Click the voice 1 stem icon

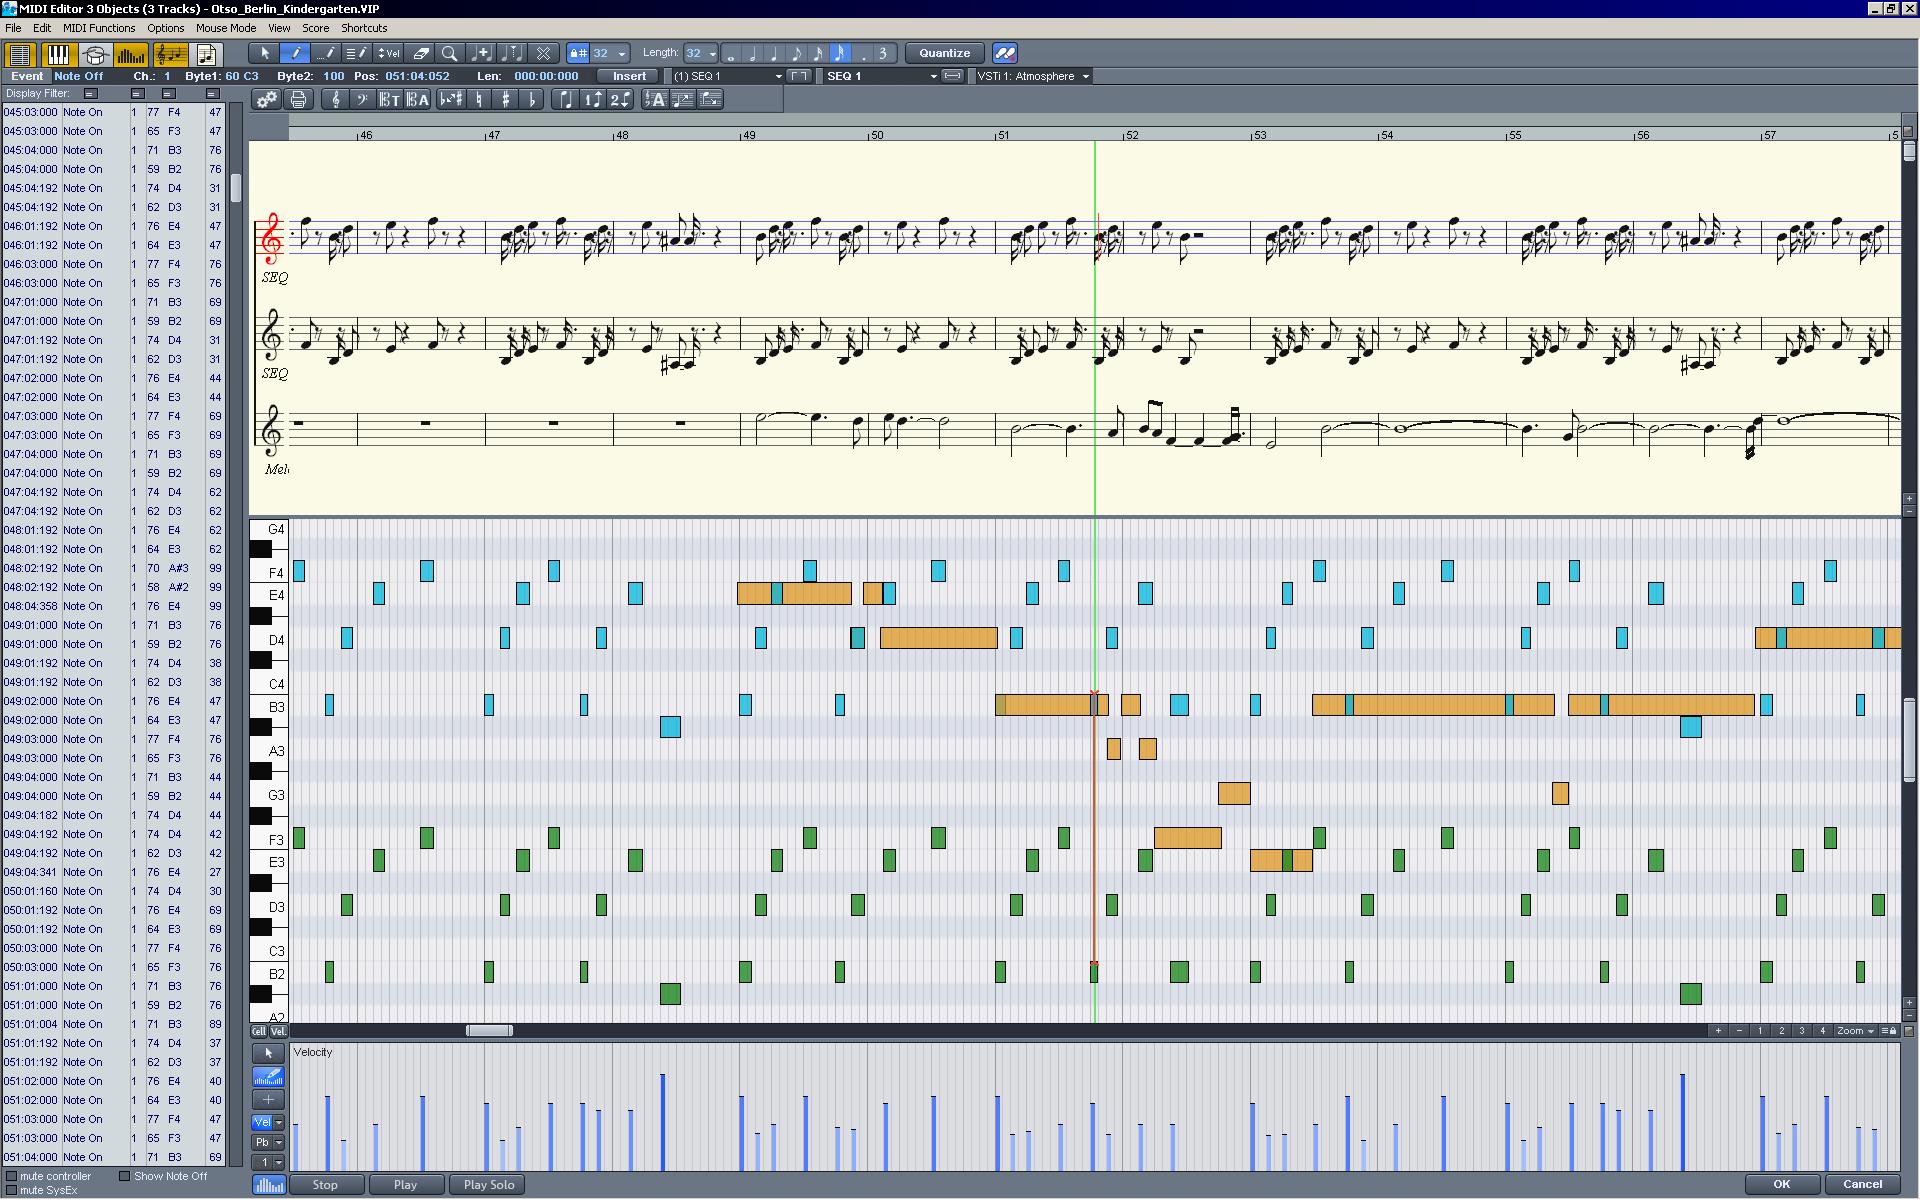click(593, 99)
